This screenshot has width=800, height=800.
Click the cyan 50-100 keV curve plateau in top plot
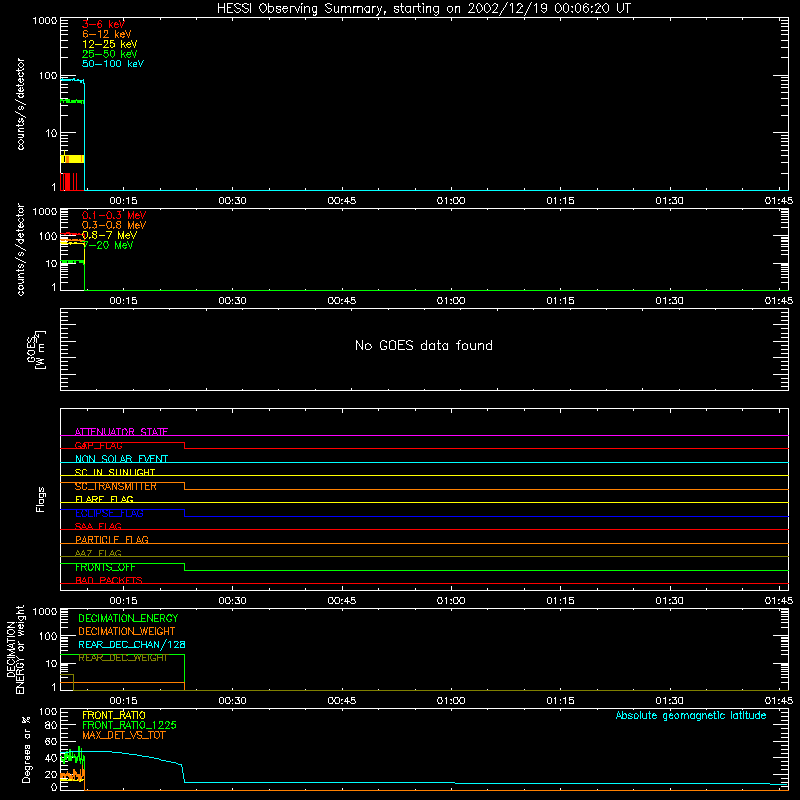pyautogui.click(x=72, y=80)
